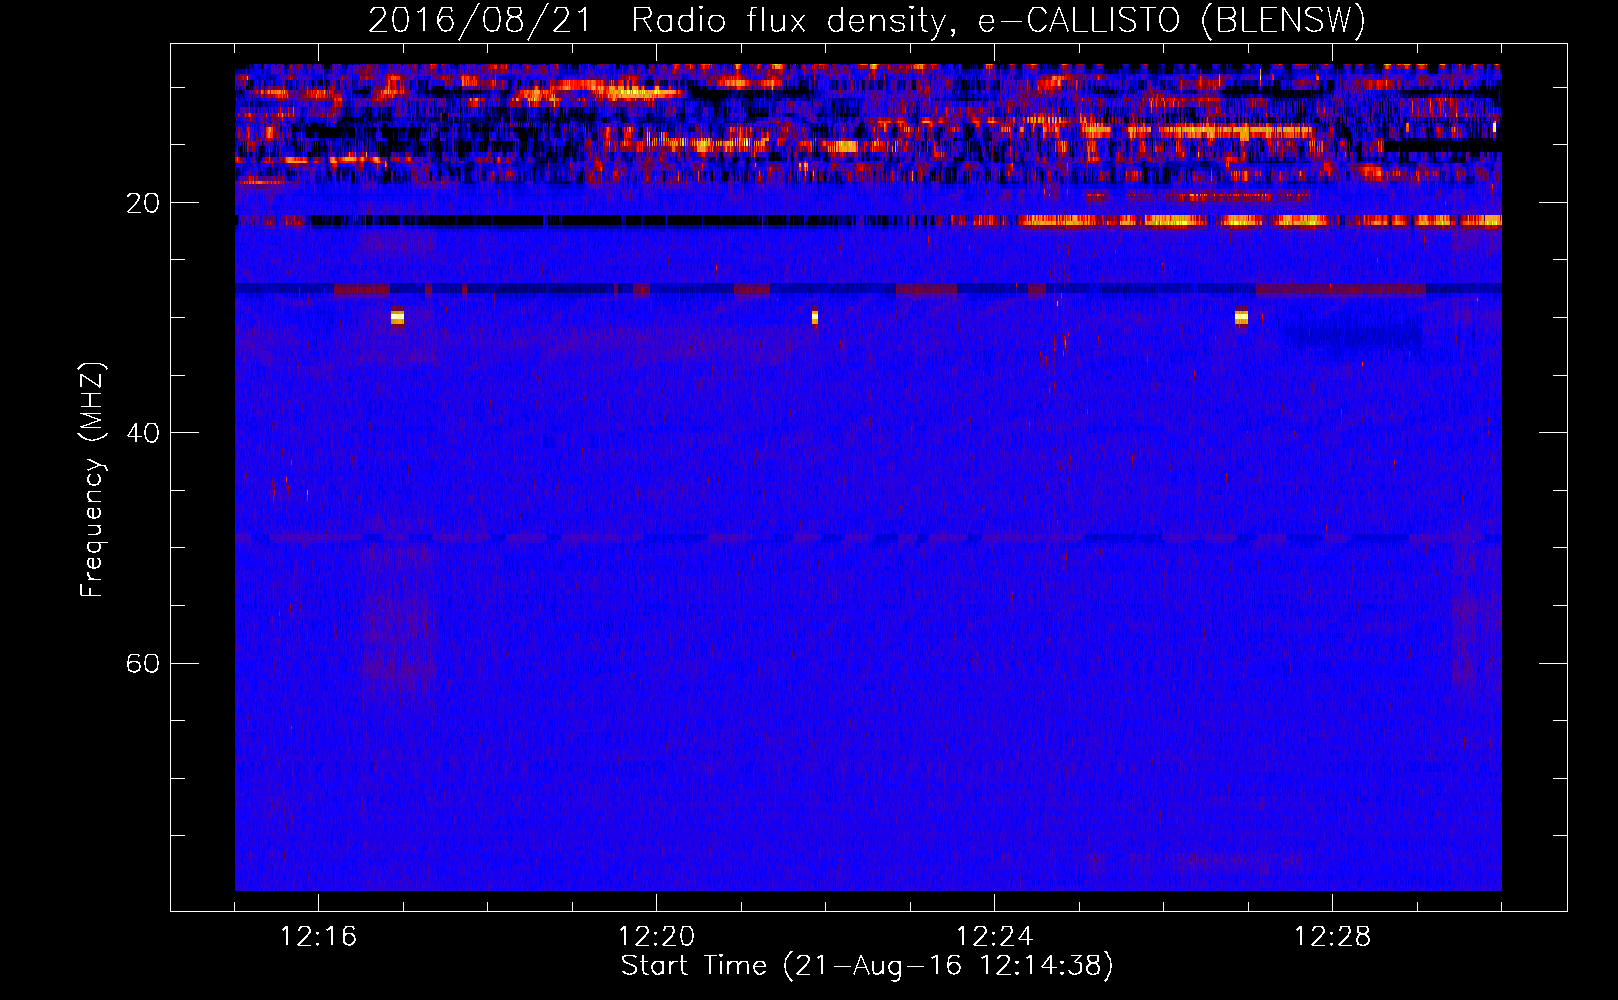Click the 20 MHz frequency tick label

[143, 203]
